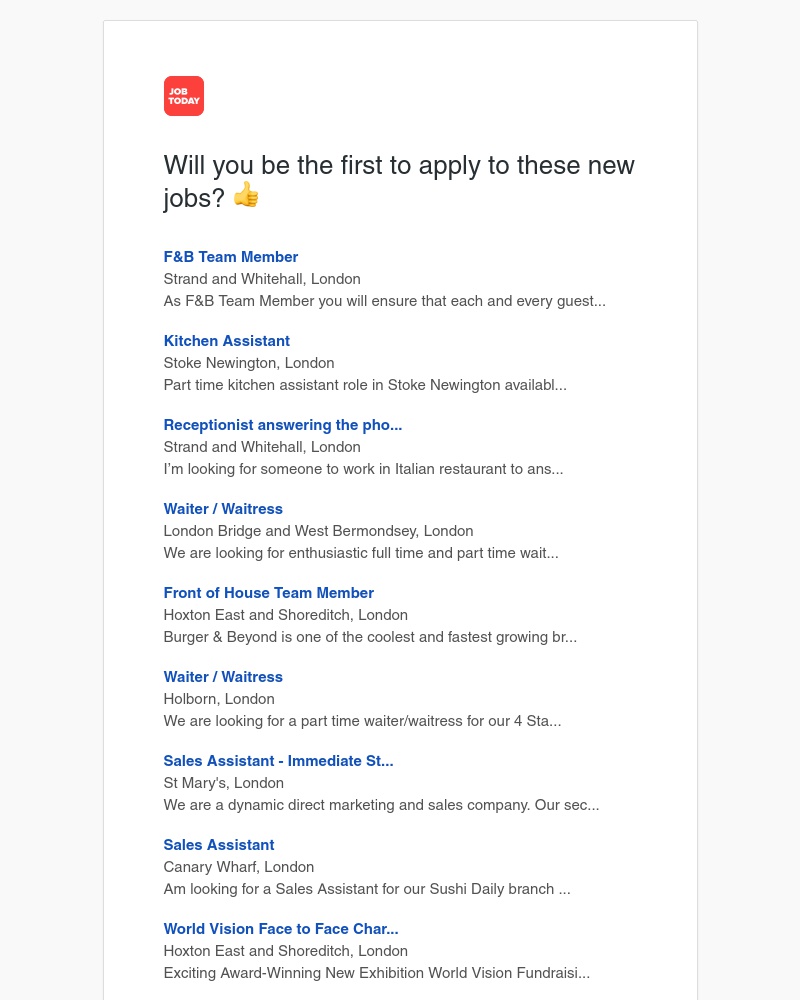Click the World Vision Fundraising description text
Image resolution: width=800 pixels, height=1000 pixels.
(377, 973)
